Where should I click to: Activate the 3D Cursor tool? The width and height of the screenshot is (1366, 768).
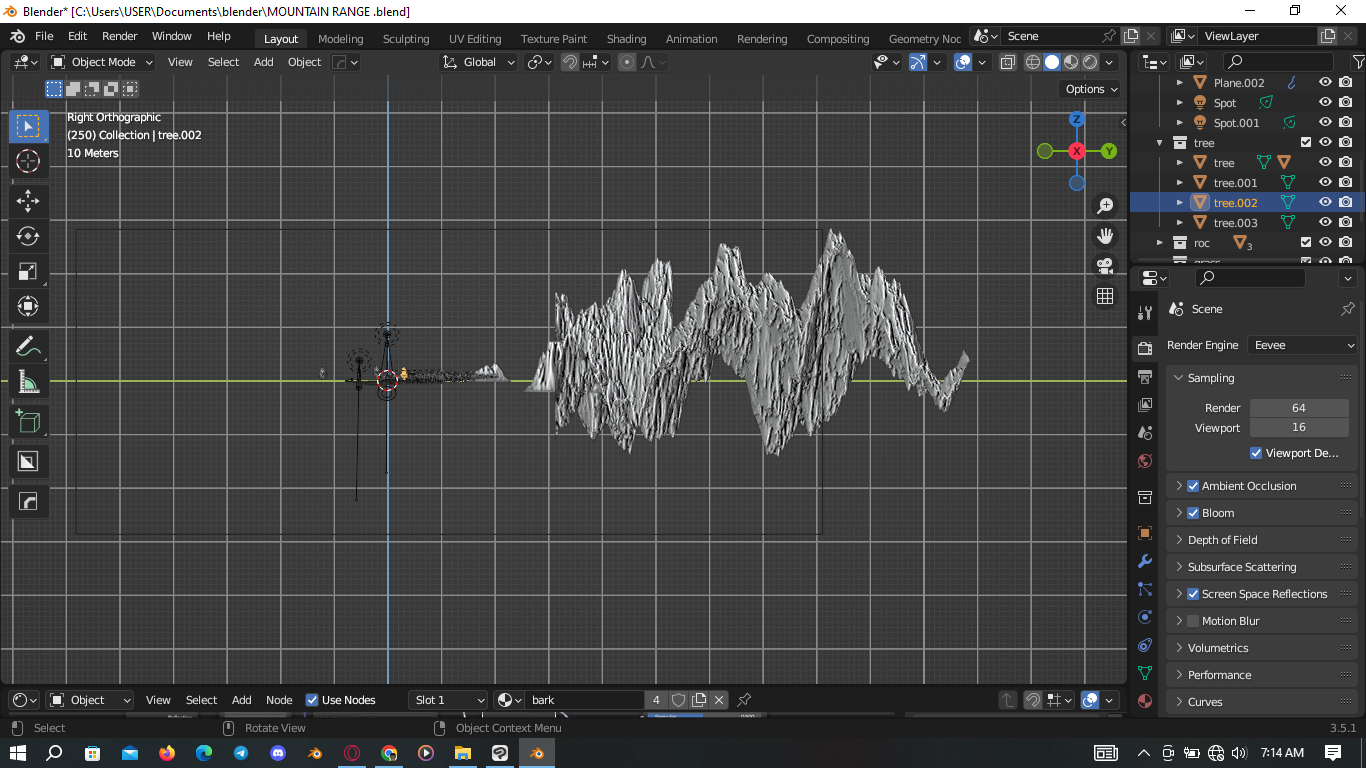[28, 162]
